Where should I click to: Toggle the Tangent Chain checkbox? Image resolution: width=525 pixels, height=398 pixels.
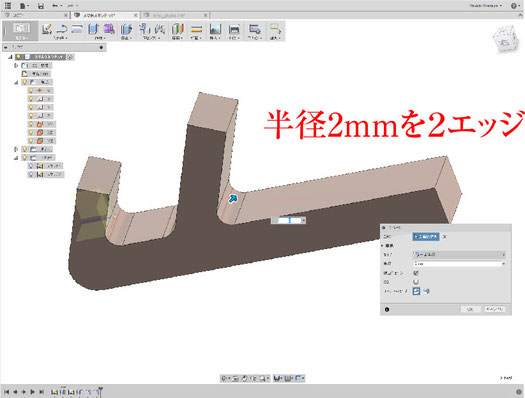(416, 273)
